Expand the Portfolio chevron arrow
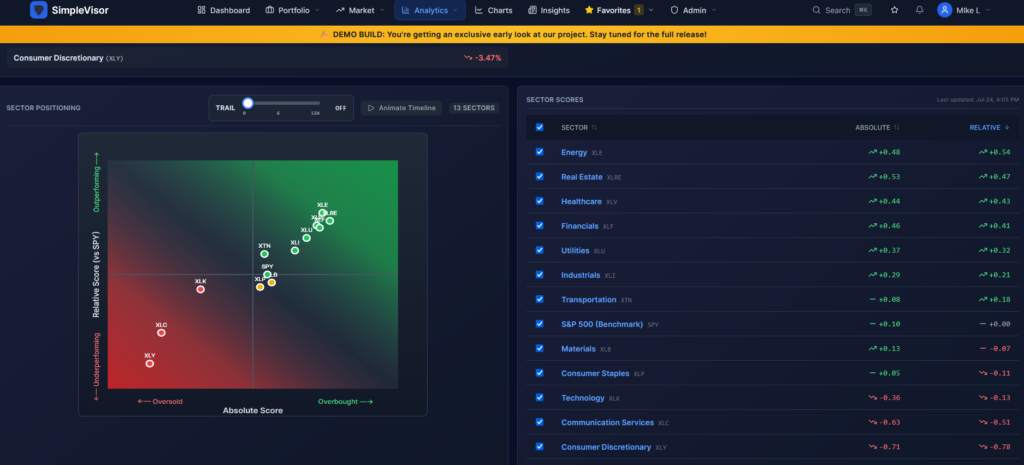 317,10
